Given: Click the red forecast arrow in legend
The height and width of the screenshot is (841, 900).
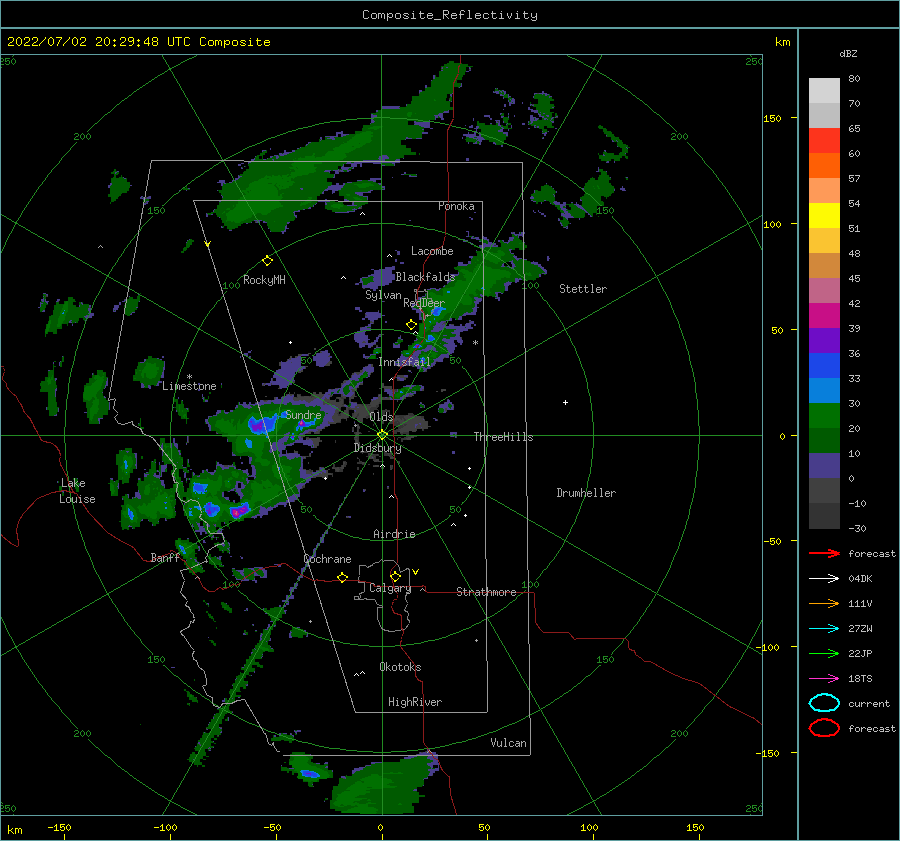Looking at the screenshot, I should pos(824,553).
